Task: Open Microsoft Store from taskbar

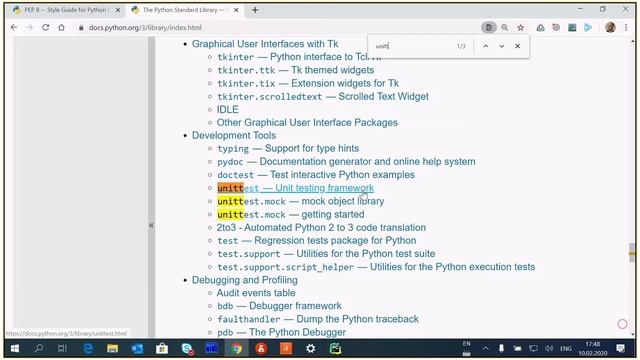Action: (162, 349)
